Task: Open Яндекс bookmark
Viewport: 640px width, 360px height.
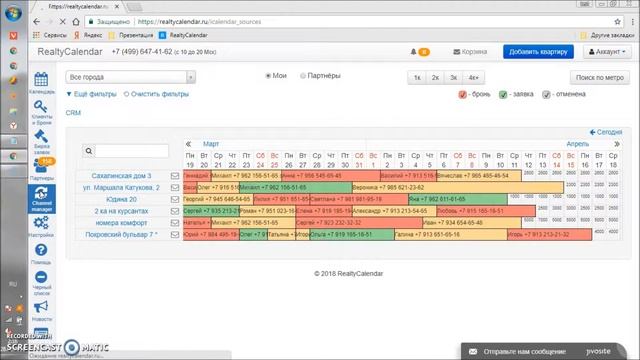Action: (88, 36)
